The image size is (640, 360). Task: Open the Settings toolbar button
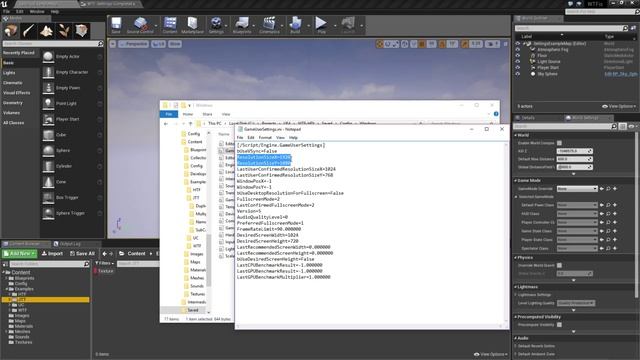coord(216,25)
